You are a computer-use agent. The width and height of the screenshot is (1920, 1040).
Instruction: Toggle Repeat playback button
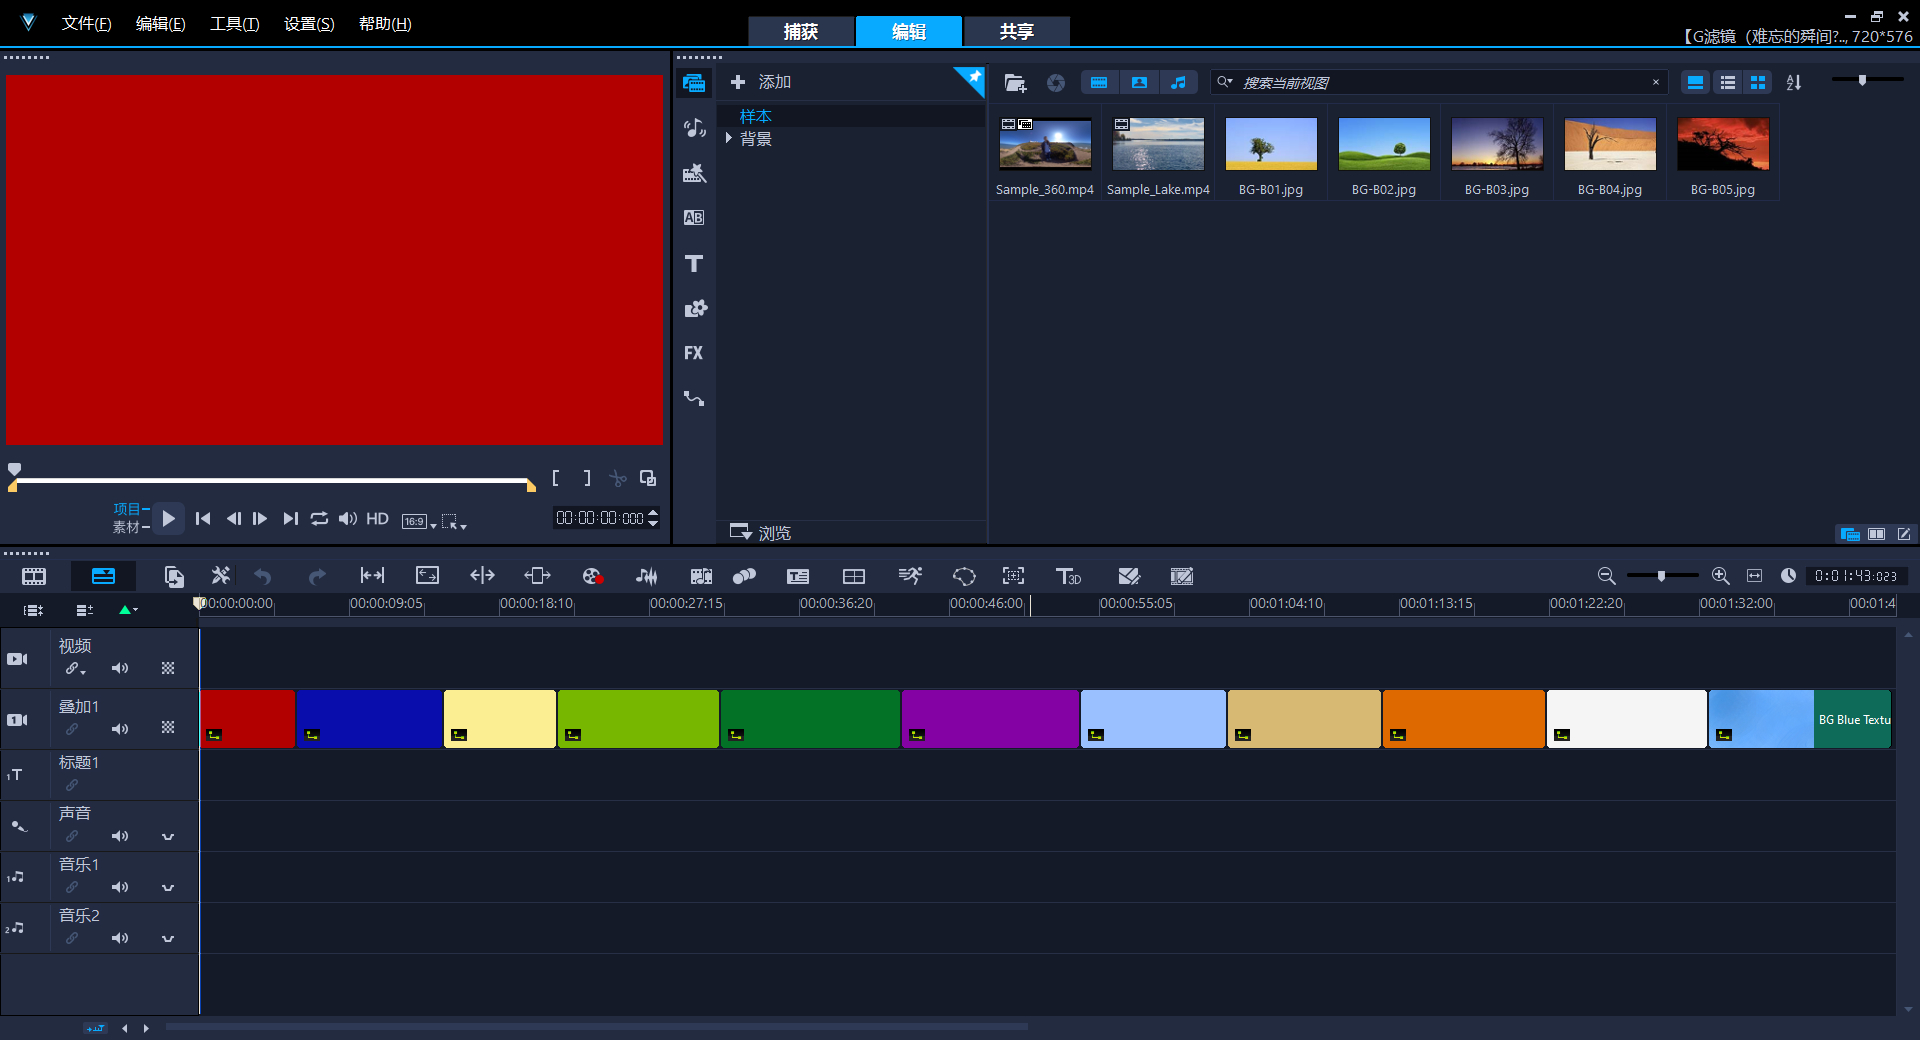point(319,518)
